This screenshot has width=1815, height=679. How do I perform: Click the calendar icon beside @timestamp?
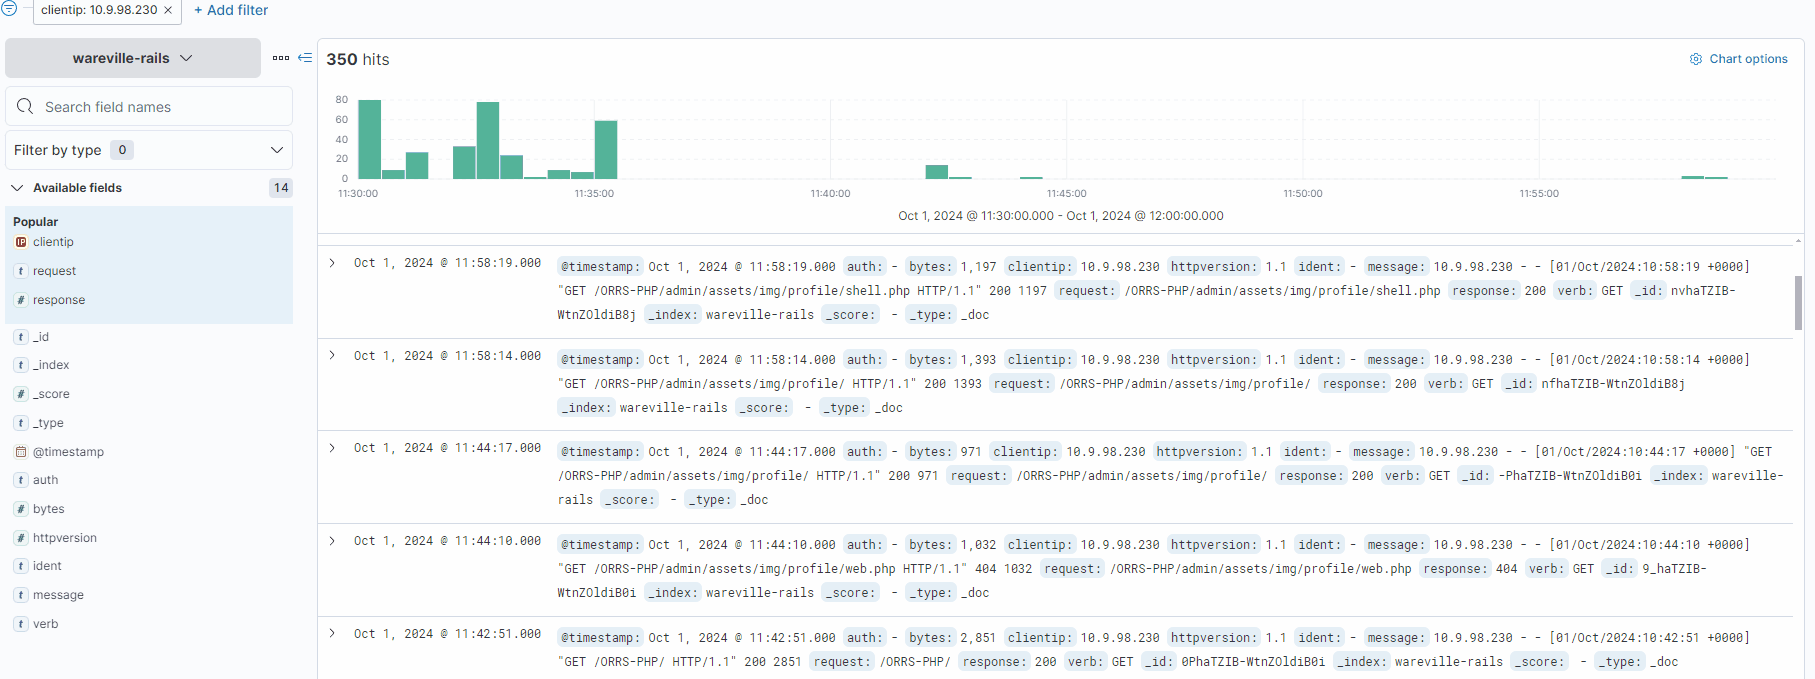point(21,452)
